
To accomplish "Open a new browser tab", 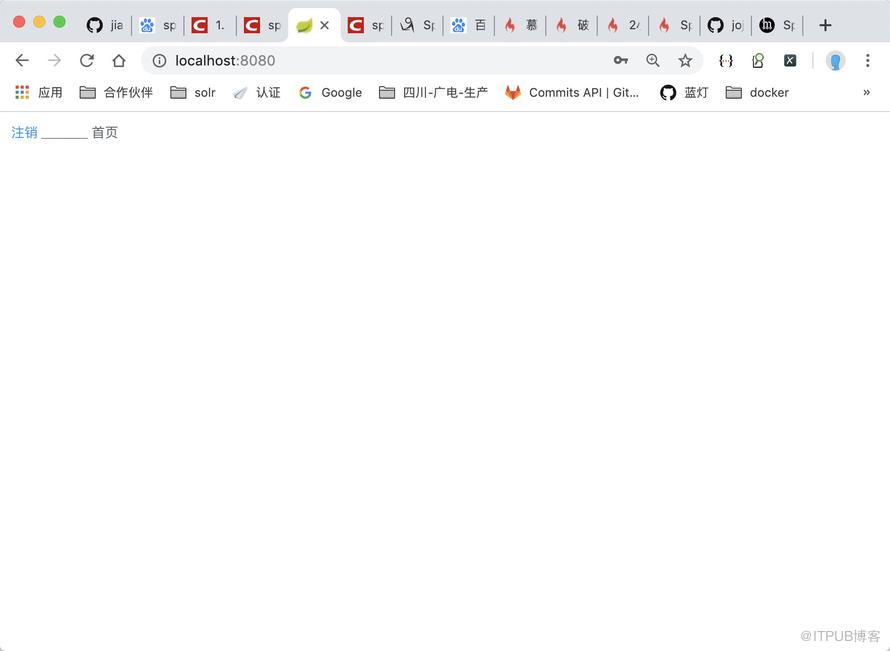I will 825,25.
